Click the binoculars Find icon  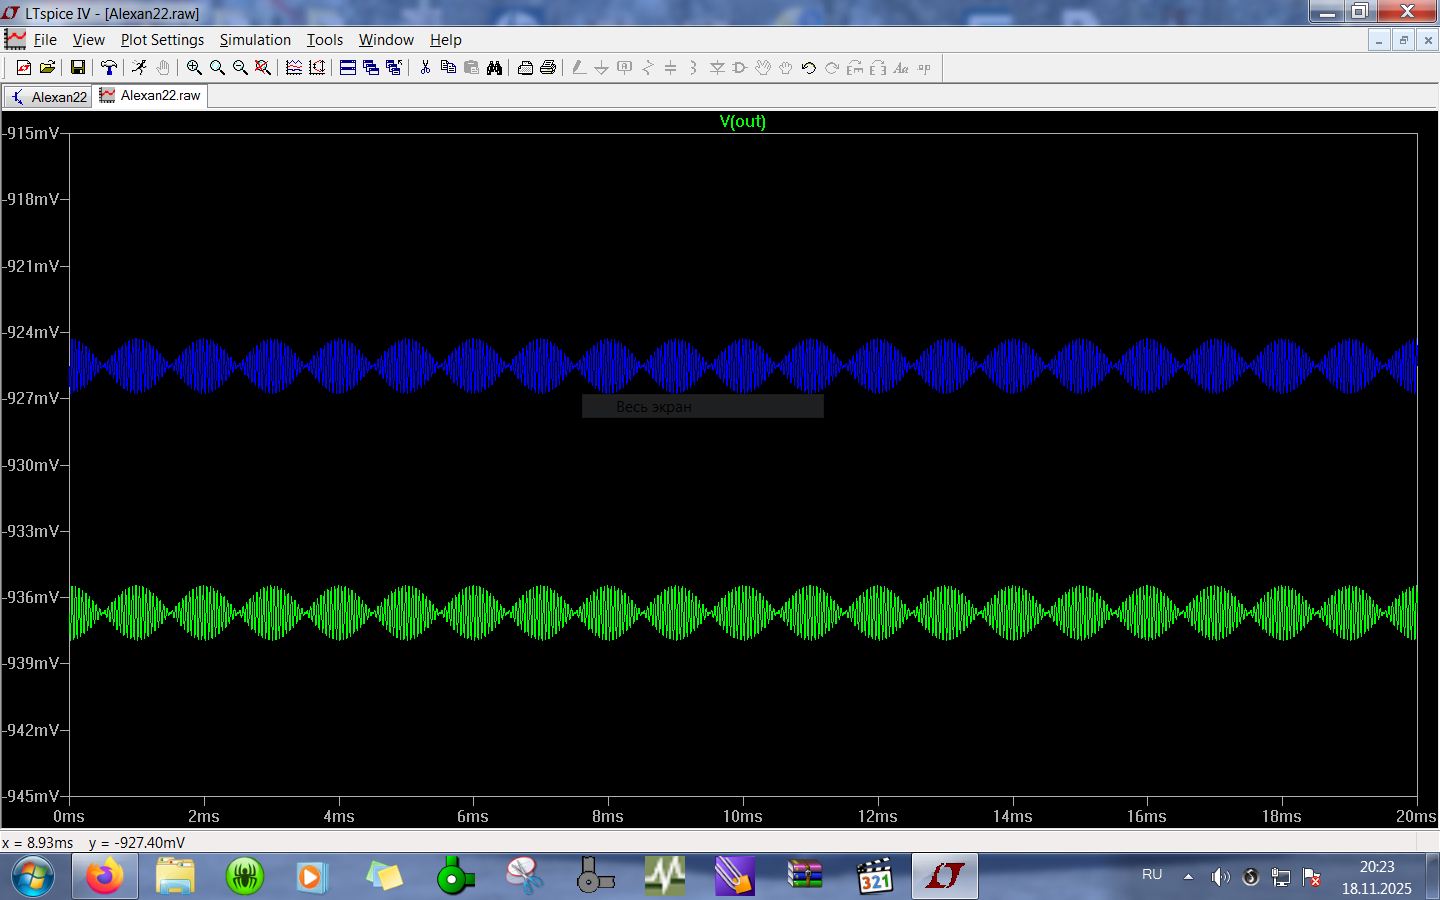(494, 68)
